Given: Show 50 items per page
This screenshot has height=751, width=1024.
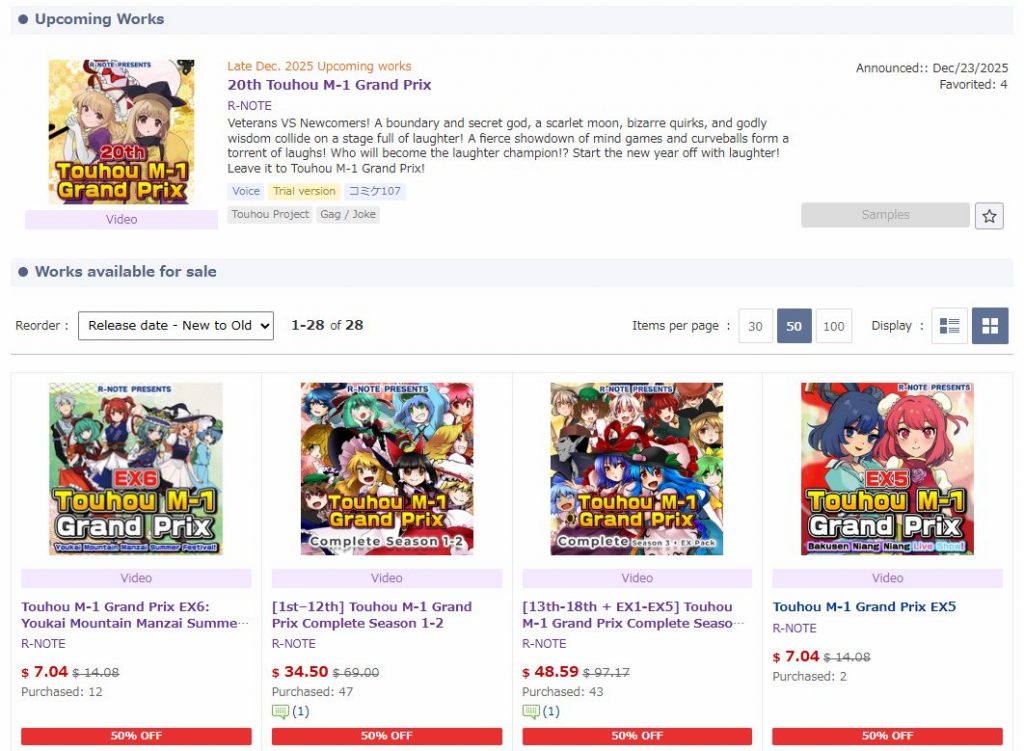Looking at the screenshot, I should [794, 326].
